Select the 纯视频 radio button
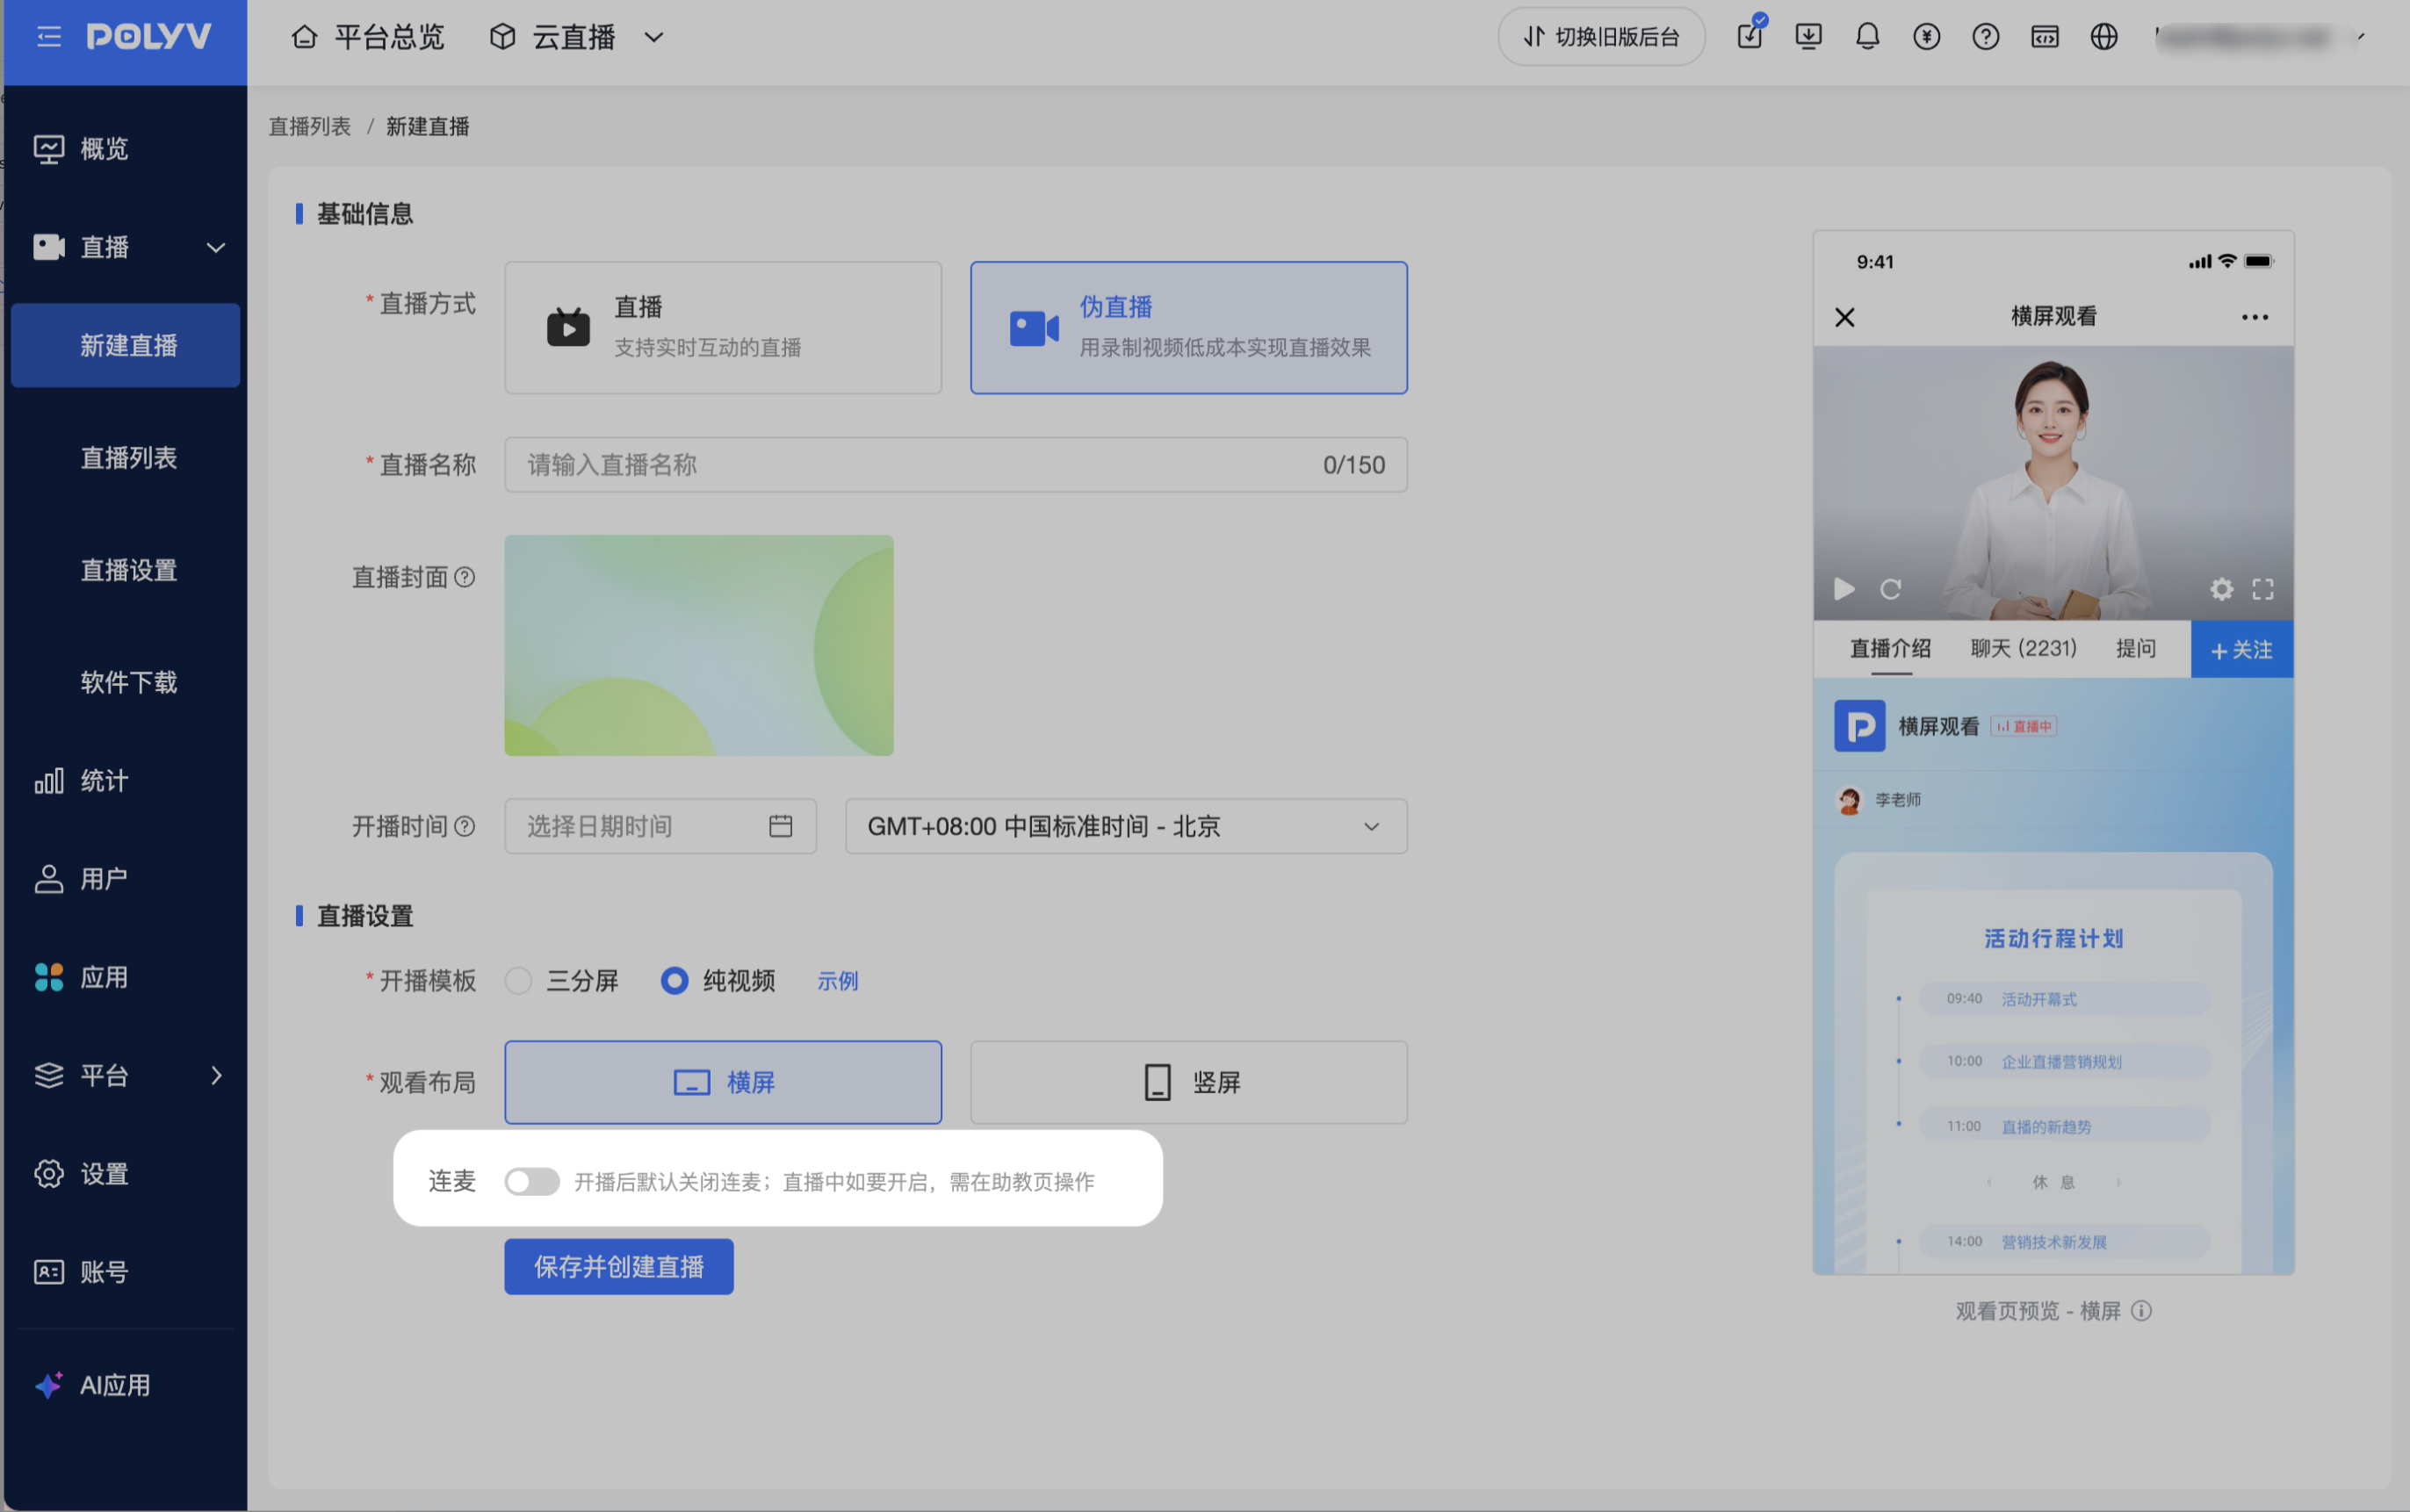The image size is (2410, 1512). coord(675,981)
